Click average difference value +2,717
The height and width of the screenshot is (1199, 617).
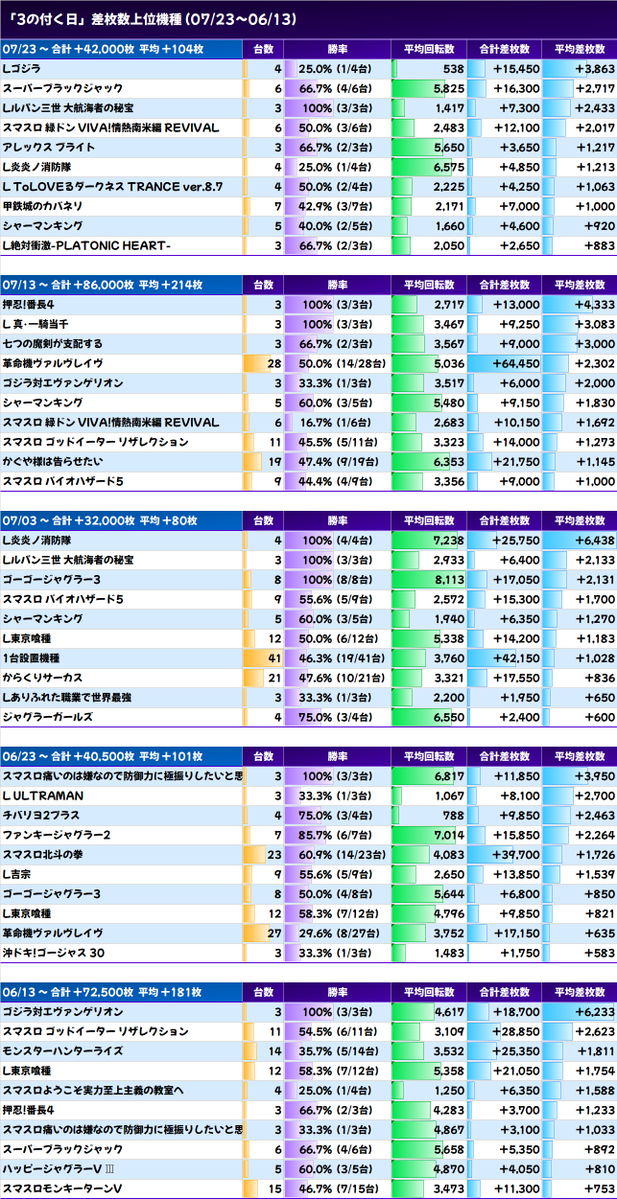[594, 89]
